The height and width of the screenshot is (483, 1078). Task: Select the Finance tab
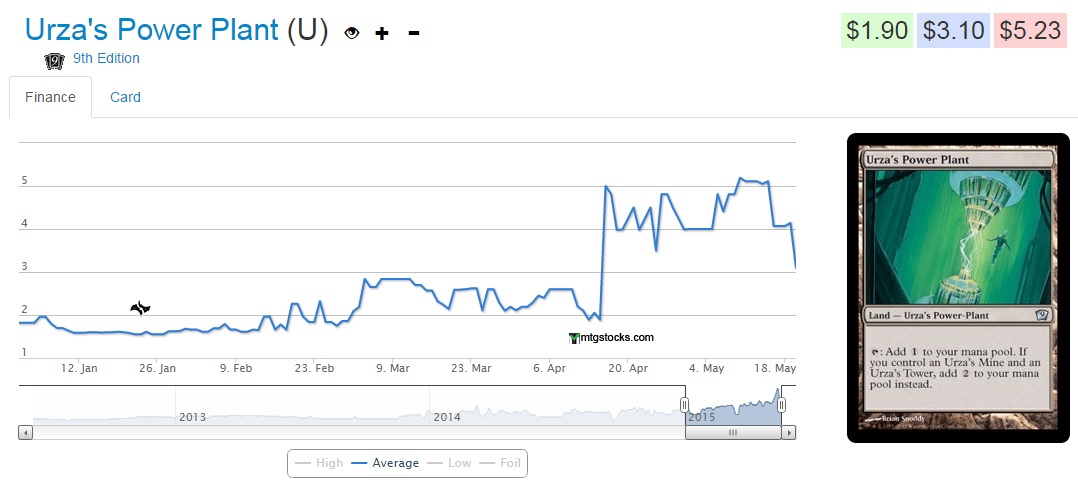(50, 97)
